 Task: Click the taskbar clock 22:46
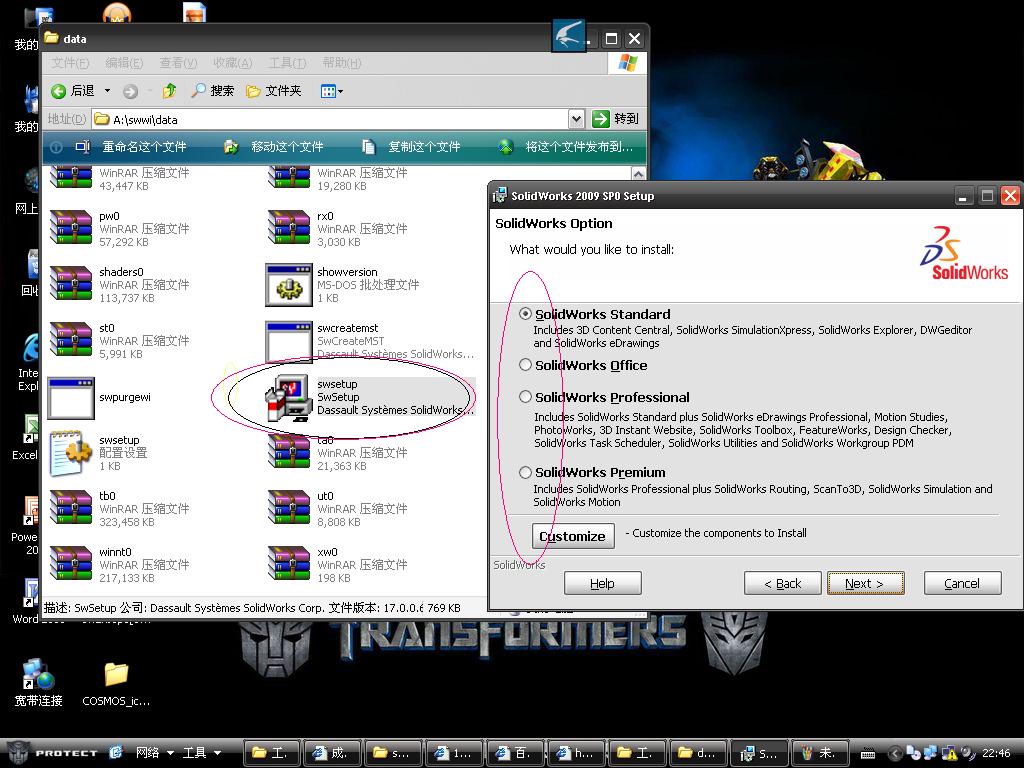click(x=996, y=753)
